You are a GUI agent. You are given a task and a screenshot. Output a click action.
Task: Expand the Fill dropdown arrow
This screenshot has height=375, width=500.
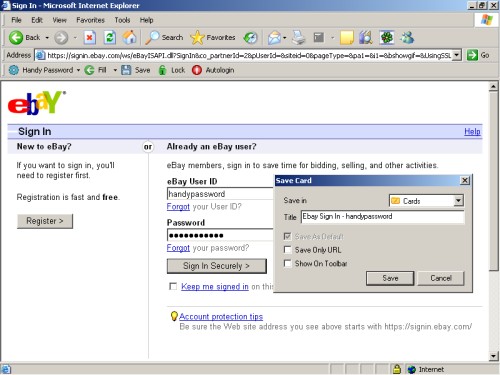click(x=115, y=70)
